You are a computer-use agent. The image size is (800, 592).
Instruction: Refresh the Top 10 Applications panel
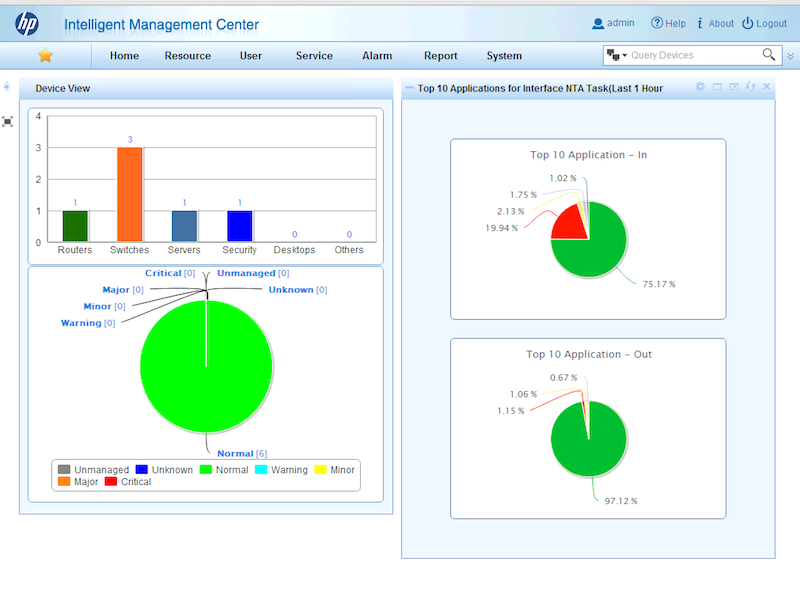pos(750,87)
